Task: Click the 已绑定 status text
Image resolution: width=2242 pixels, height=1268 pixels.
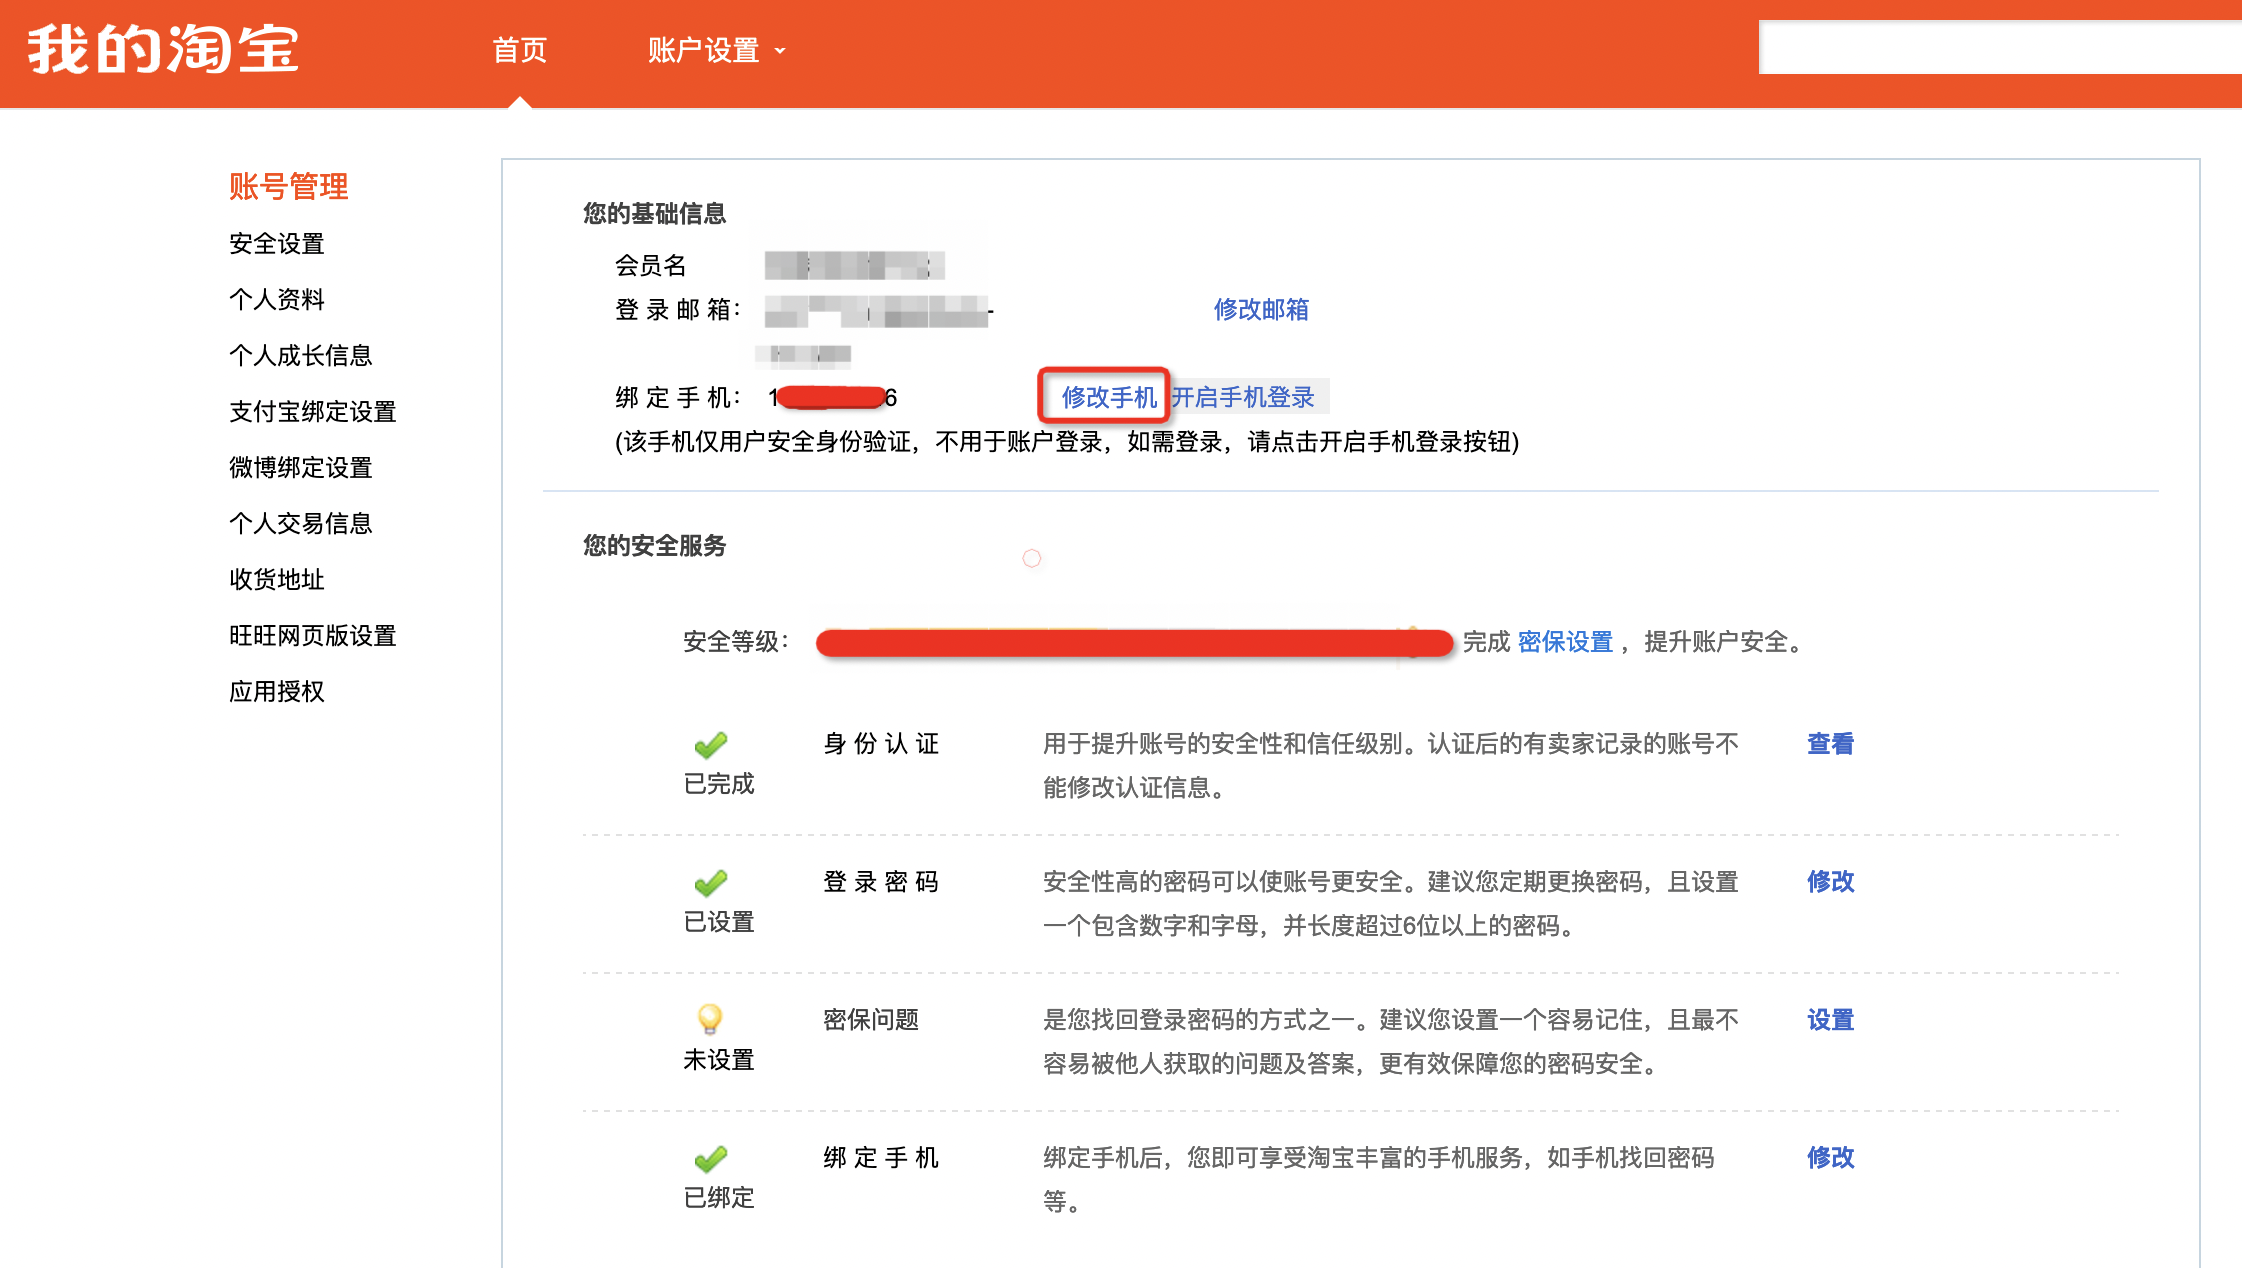Action: [x=719, y=1198]
